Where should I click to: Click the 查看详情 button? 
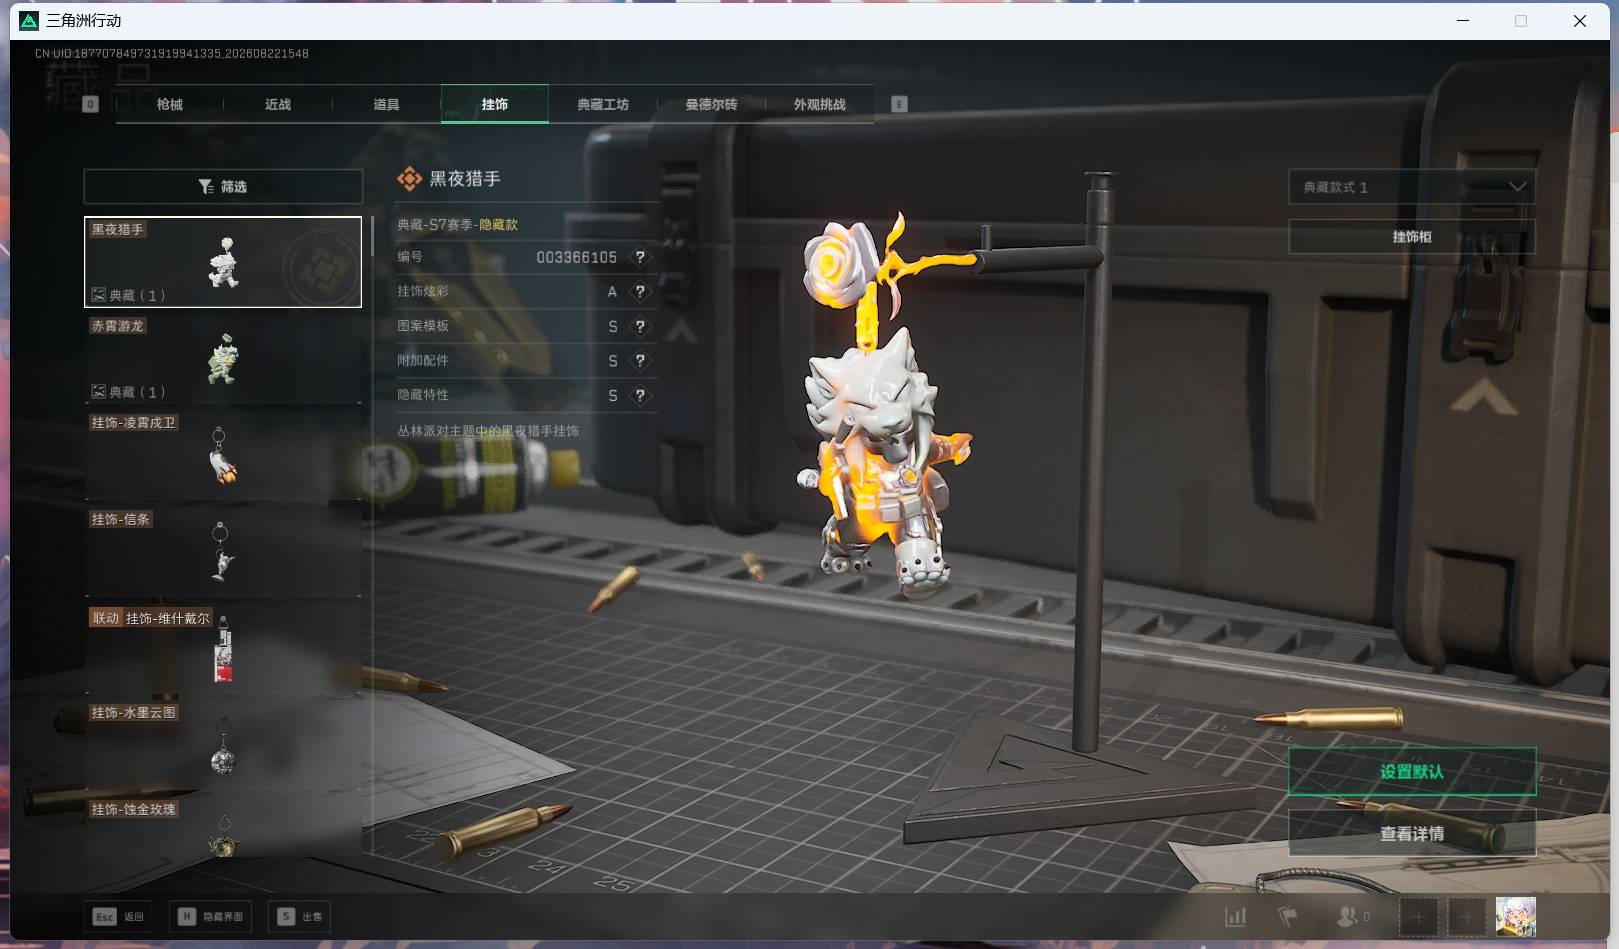click(x=1412, y=833)
